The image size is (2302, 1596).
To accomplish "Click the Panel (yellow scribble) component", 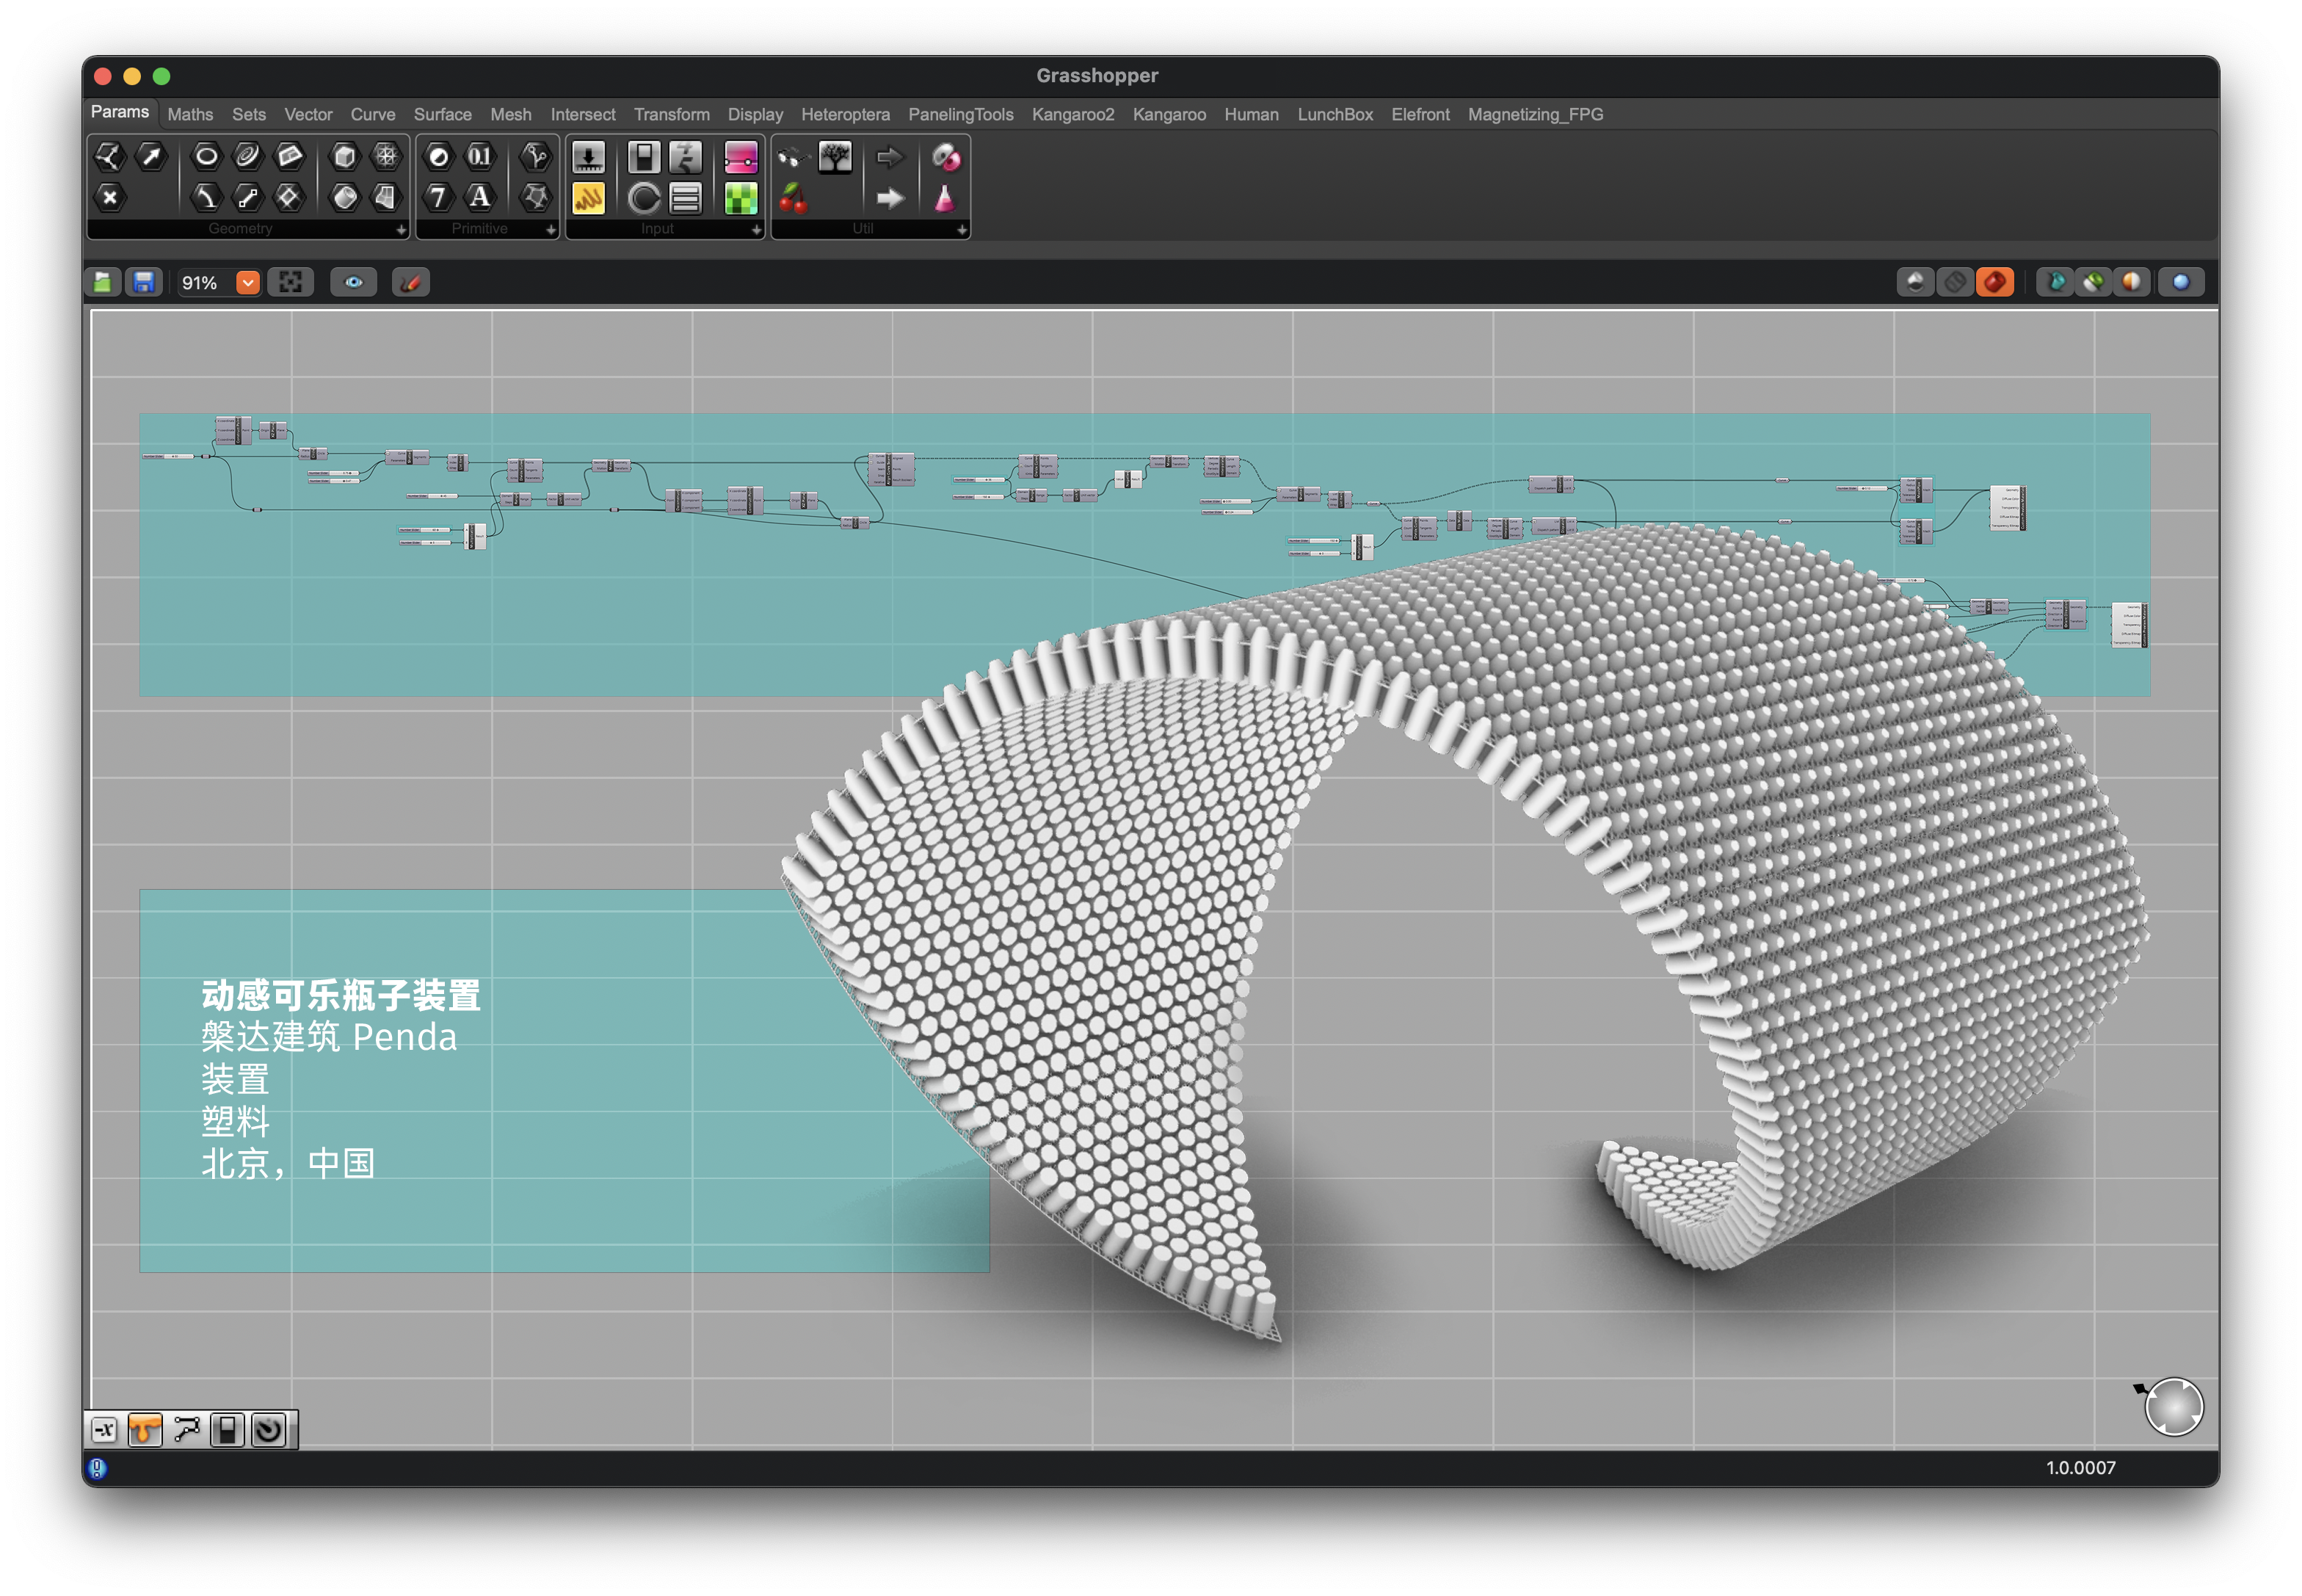I will point(588,198).
